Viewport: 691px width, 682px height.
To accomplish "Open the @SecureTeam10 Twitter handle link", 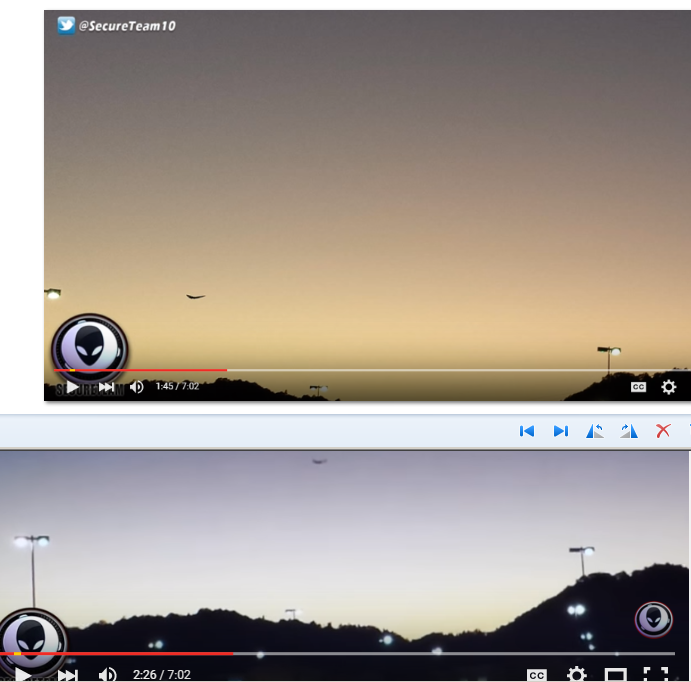I will pos(127,26).
